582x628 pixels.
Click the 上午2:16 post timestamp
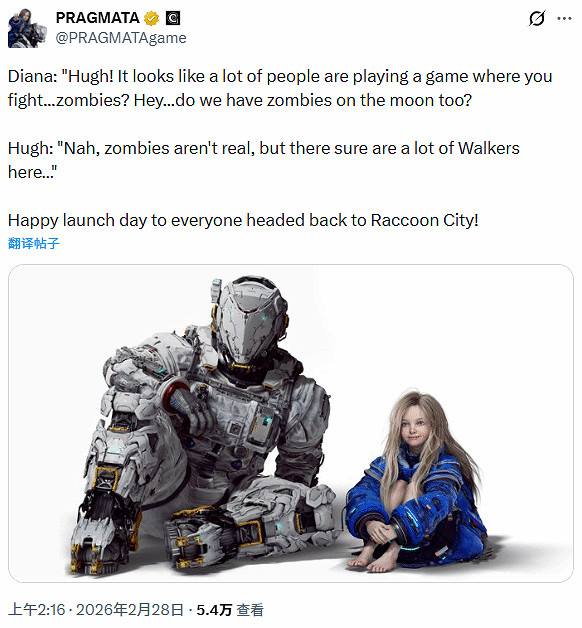point(36,610)
